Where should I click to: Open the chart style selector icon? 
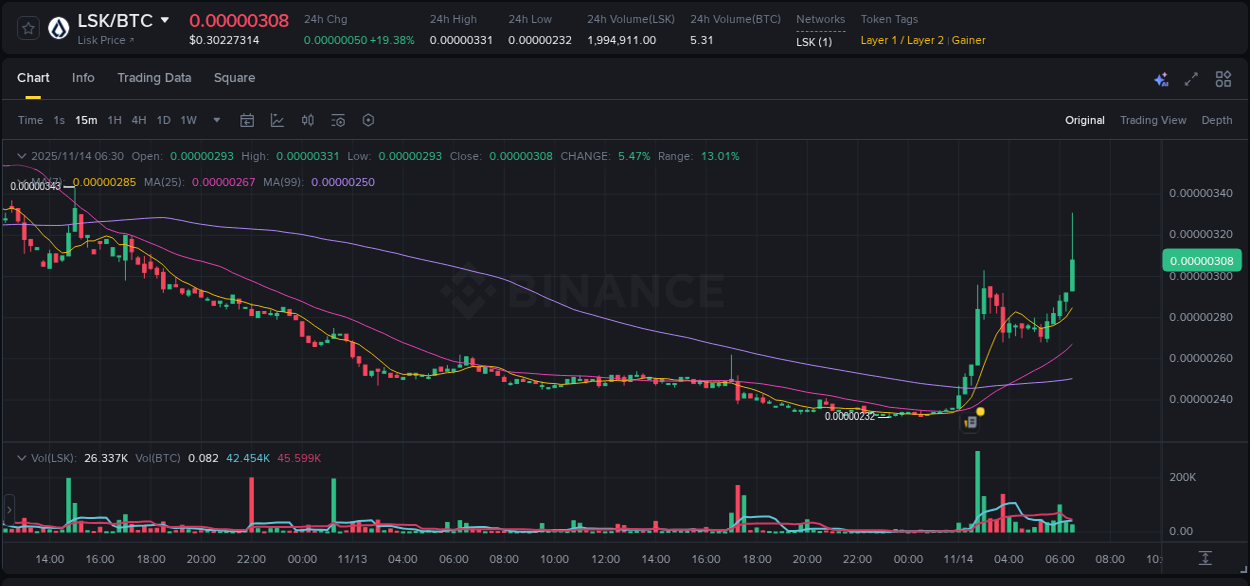click(277, 120)
